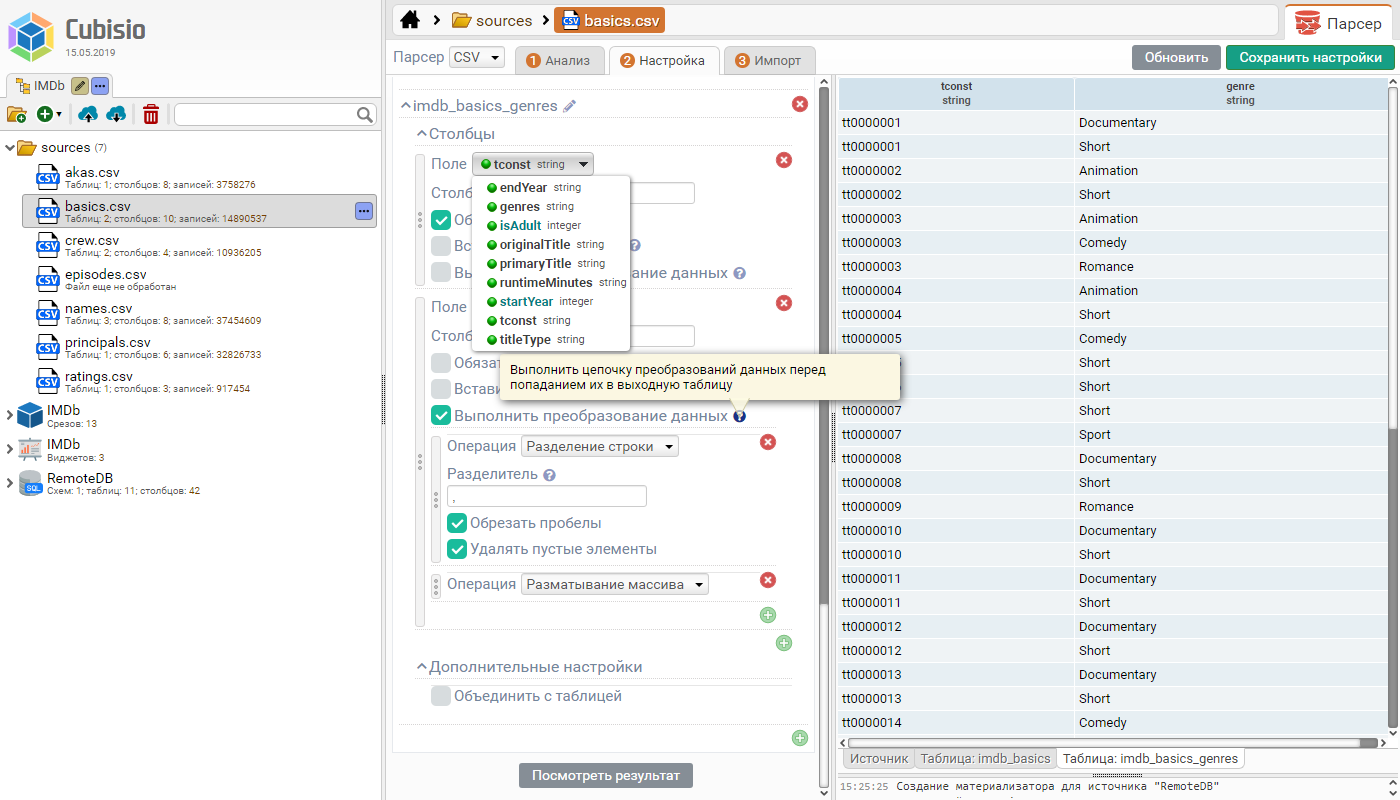The width and height of the screenshot is (1400, 800).
Task: Remove the 'Разделение строки' operation
Action: point(768,442)
